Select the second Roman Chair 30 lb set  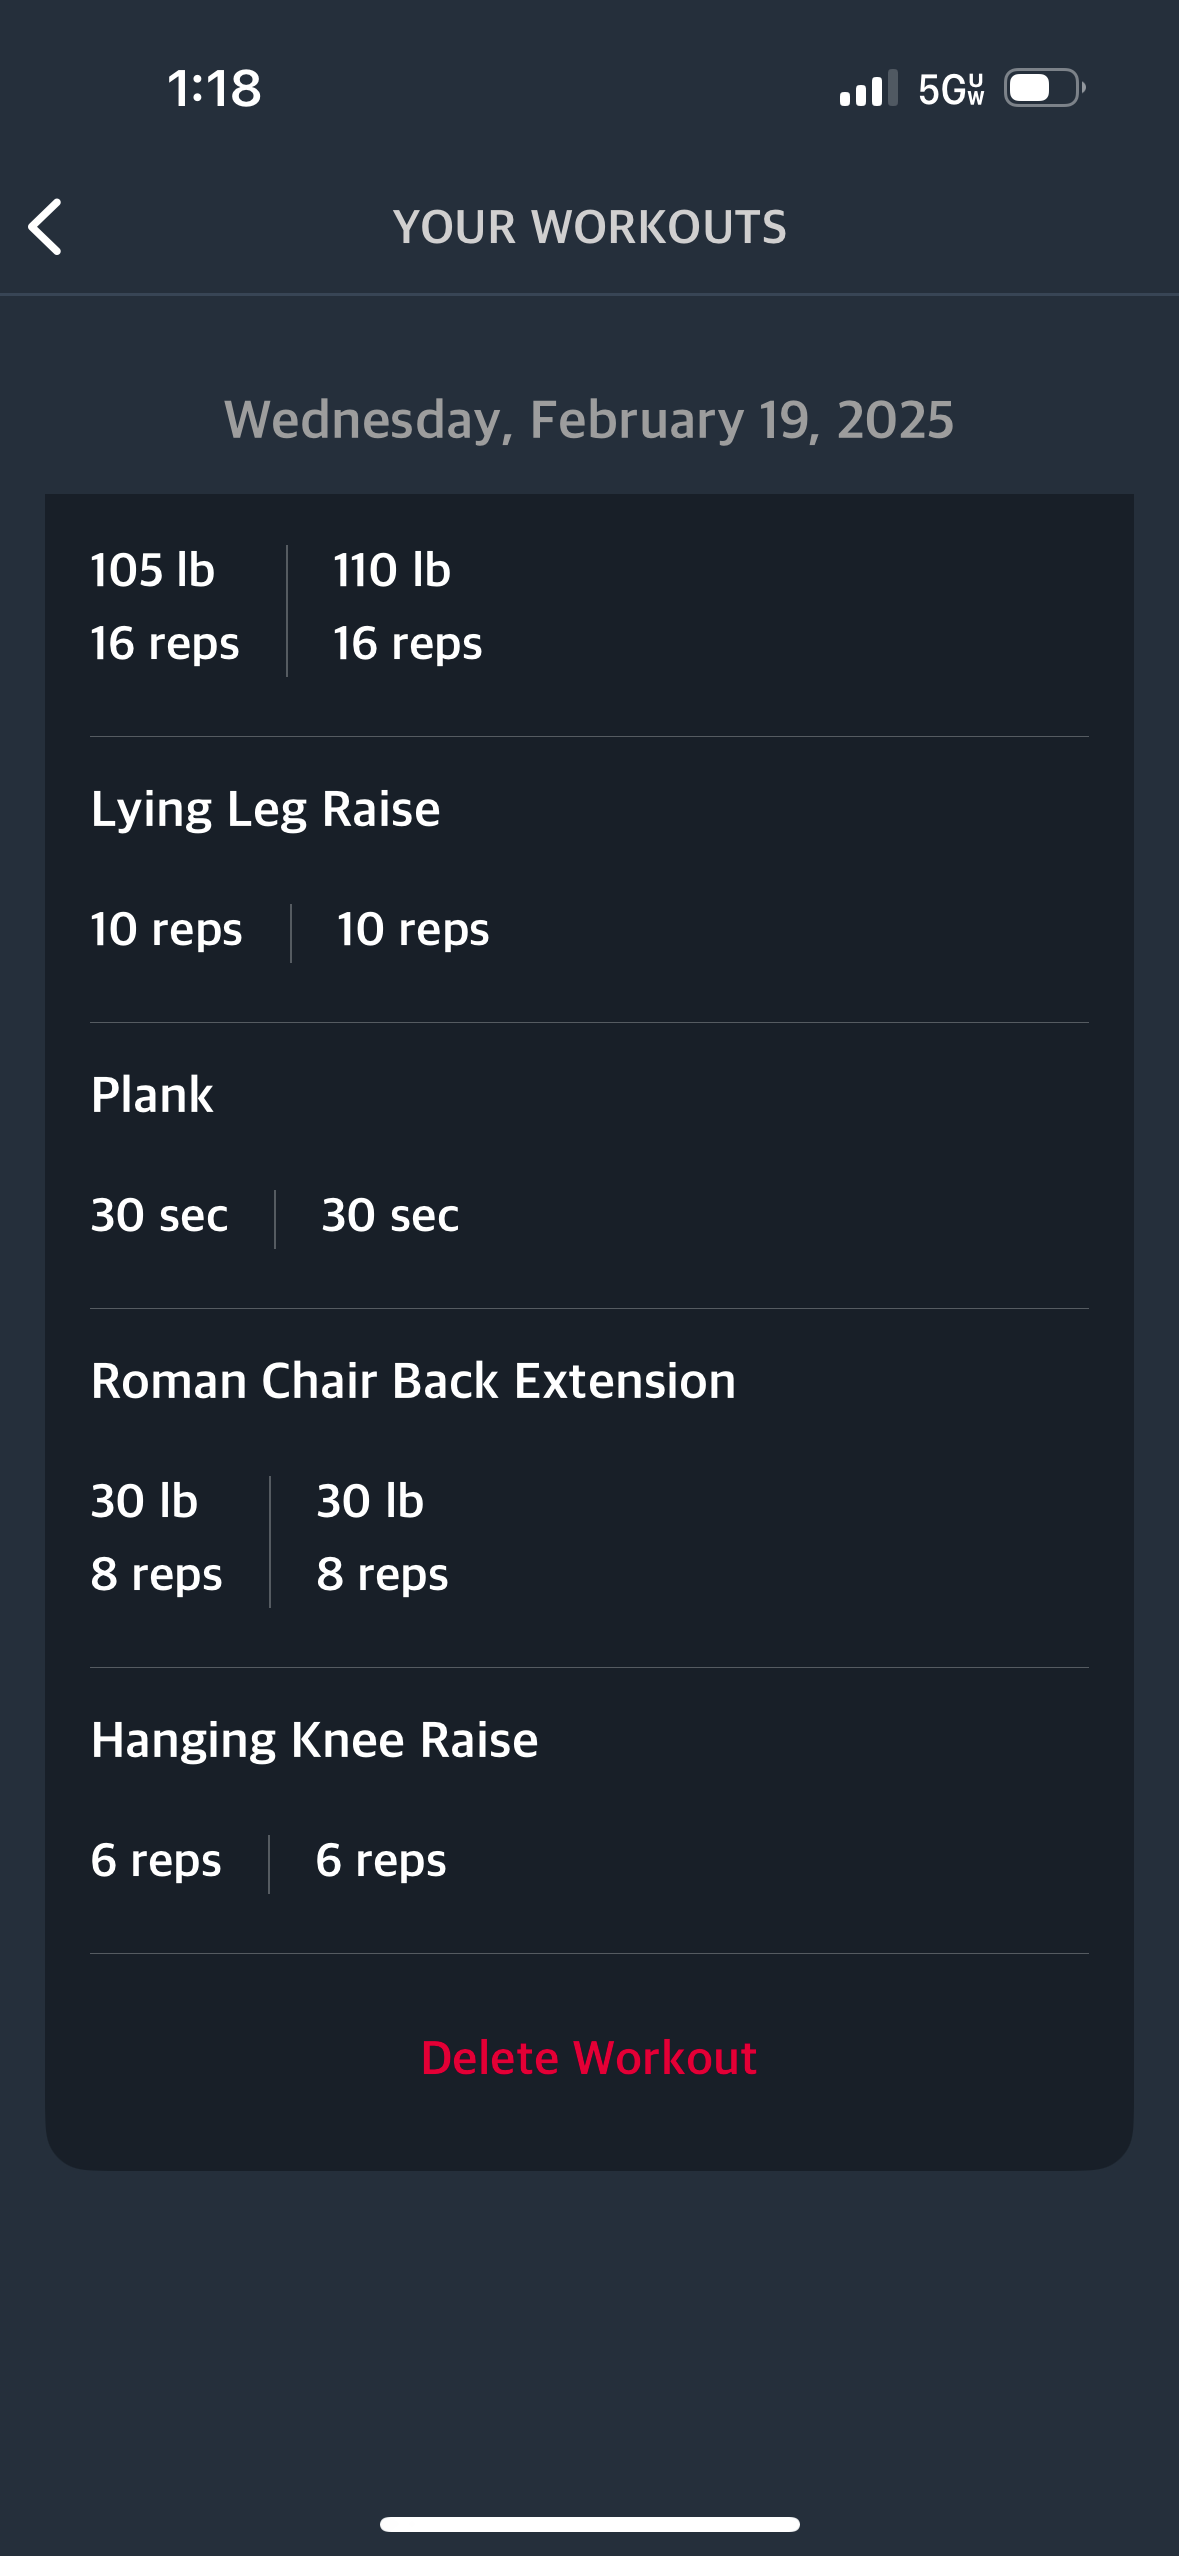(x=382, y=1537)
